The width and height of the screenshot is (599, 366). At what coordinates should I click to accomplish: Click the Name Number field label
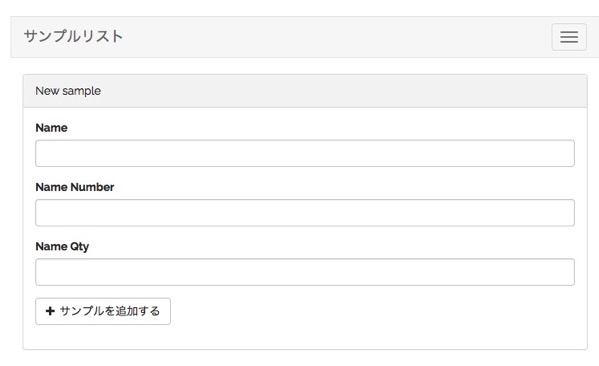(x=75, y=187)
